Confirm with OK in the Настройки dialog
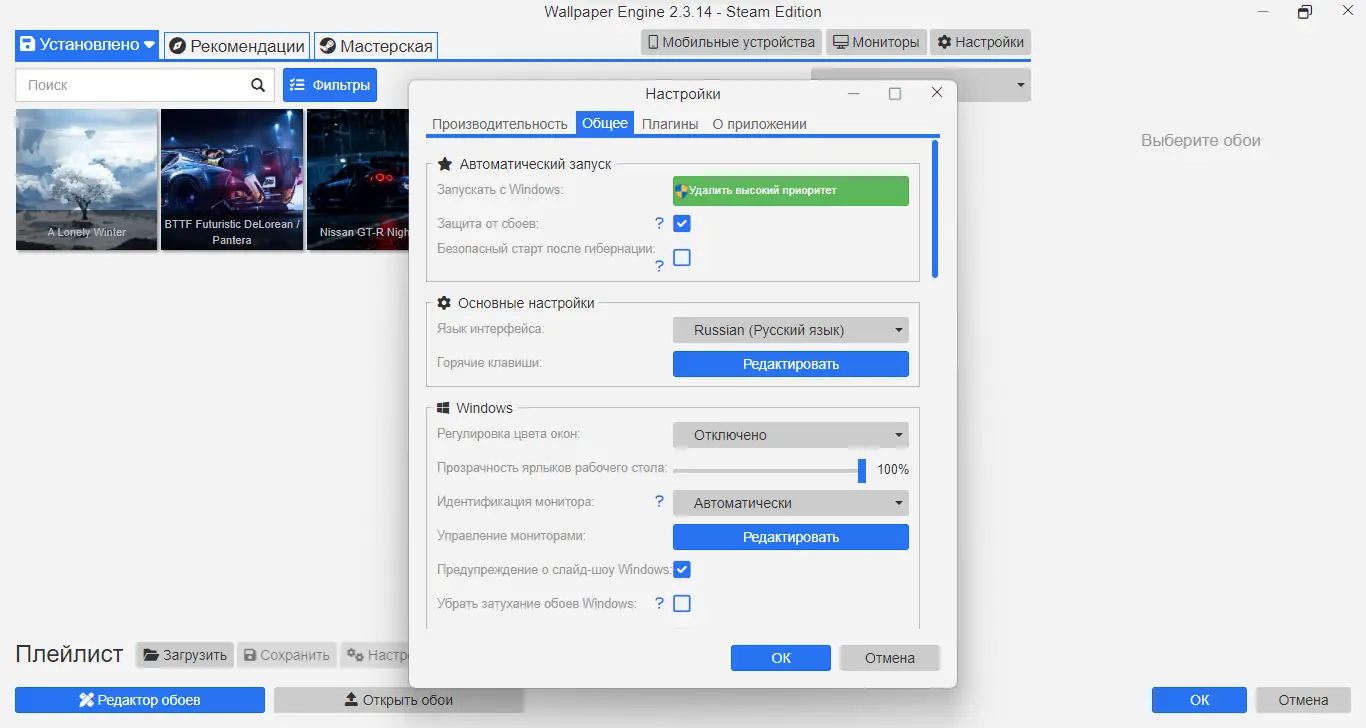The height and width of the screenshot is (728, 1366). pos(781,658)
